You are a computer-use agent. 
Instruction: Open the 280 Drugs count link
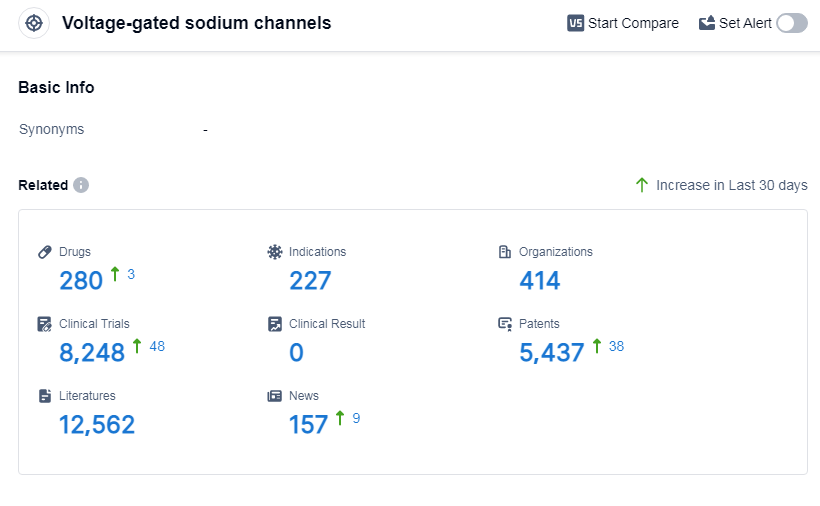81,281
